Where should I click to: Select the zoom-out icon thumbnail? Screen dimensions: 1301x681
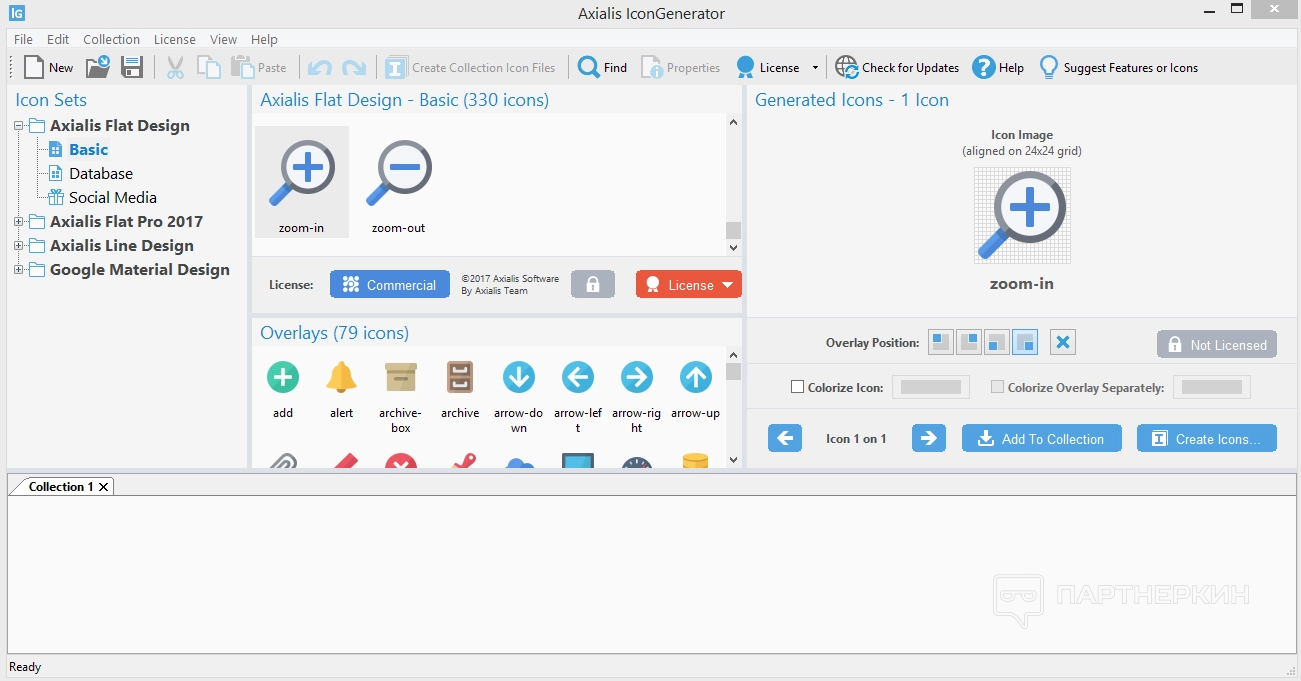coord(398,182)
